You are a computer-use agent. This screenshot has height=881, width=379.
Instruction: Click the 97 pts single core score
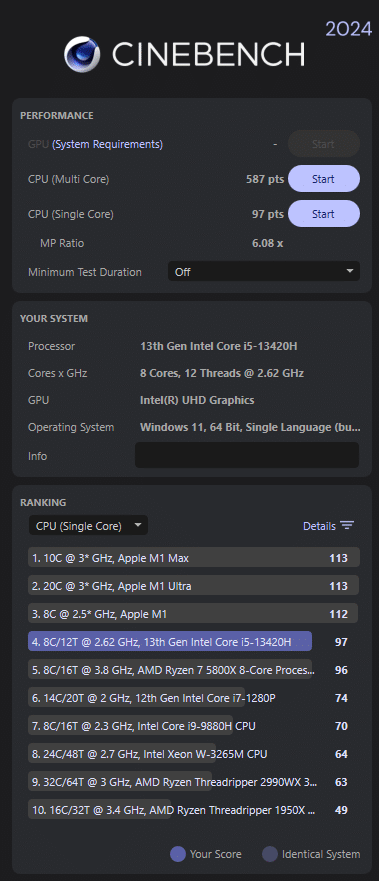(x=268, y=214)
